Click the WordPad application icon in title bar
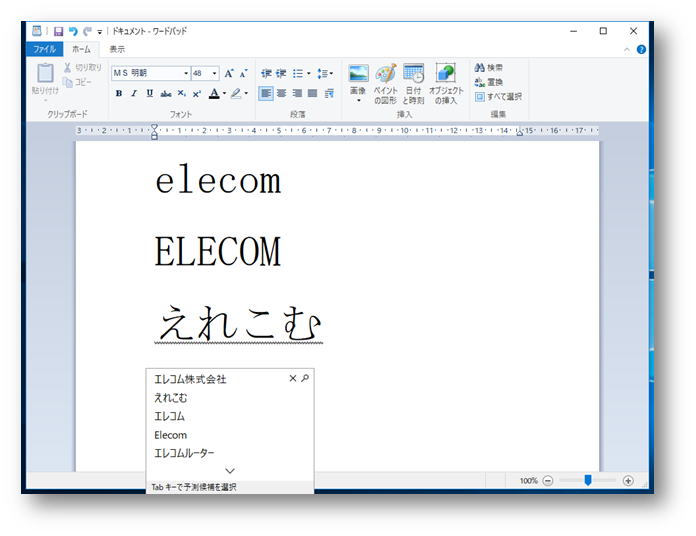 (x=37, y=31)
